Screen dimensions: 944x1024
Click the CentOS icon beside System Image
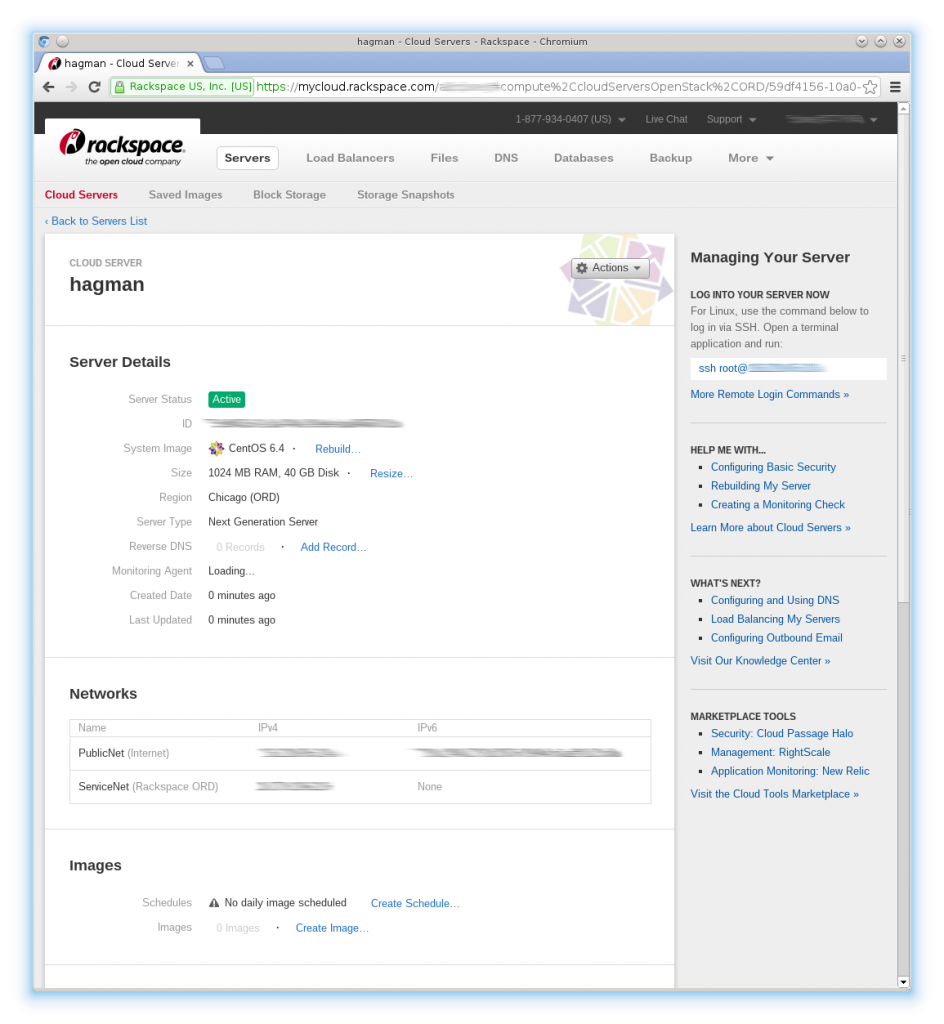coord(216,449)
